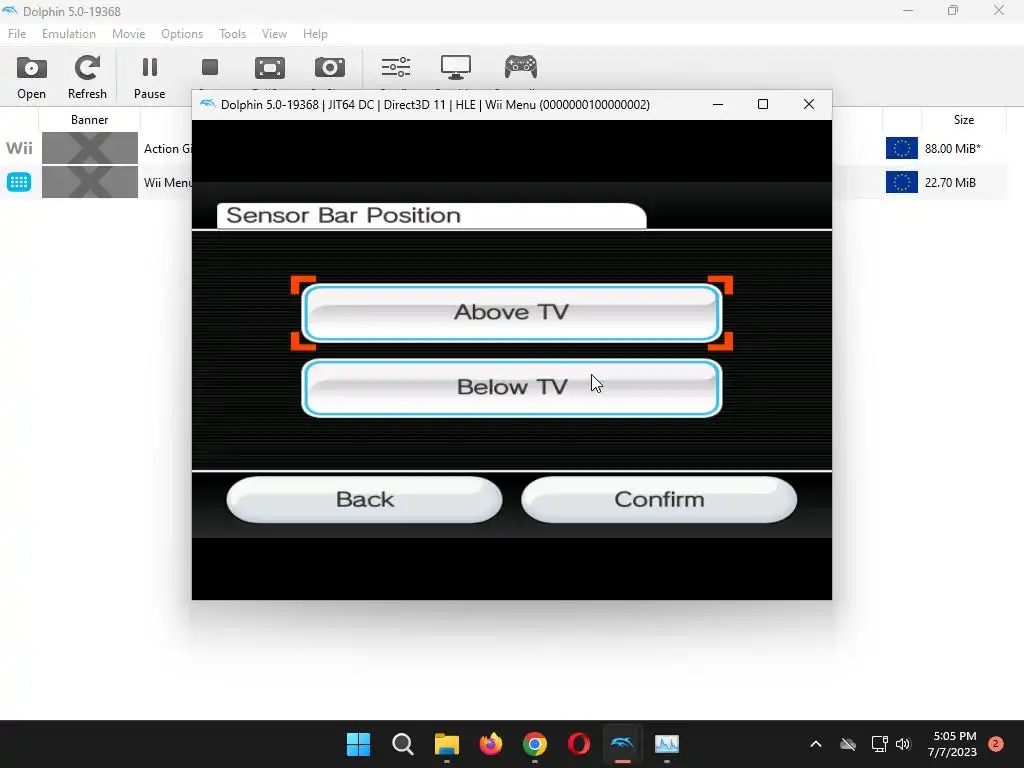
Task: Open the Config sliders icon in the toolbar
Action: click(x=396, y=68)
